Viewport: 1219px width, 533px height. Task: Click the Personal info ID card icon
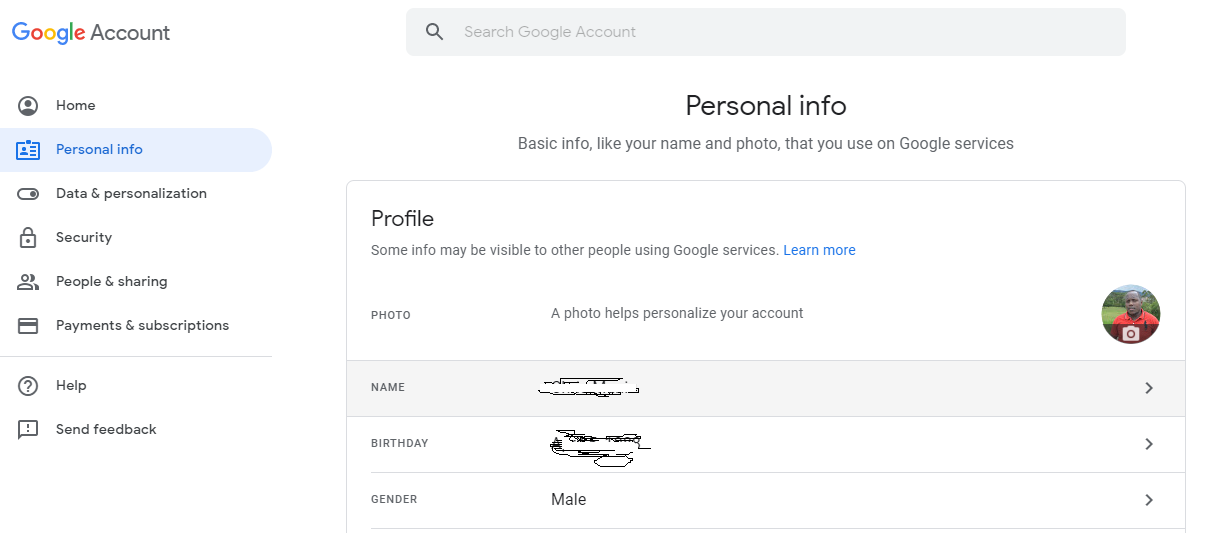28,150
